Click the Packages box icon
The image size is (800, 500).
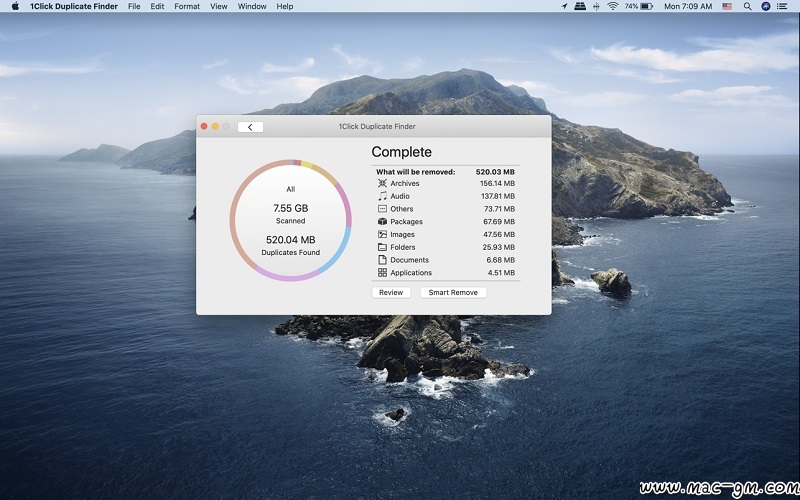(x=382, y=221)
